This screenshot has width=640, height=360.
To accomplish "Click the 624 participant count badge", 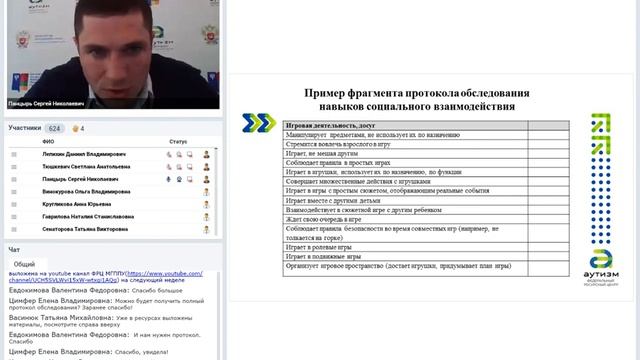I will point(54,129).
